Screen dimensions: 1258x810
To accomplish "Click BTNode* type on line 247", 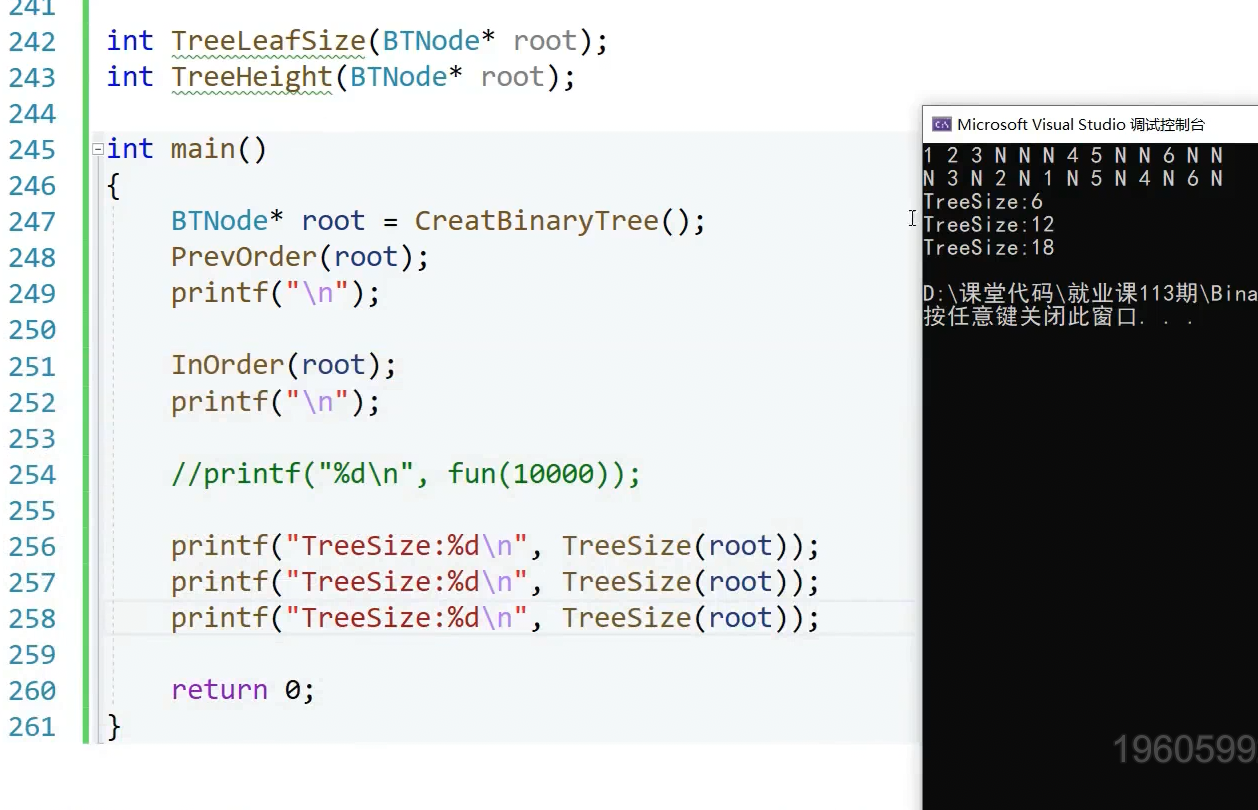I will click(x=227, y=221).
